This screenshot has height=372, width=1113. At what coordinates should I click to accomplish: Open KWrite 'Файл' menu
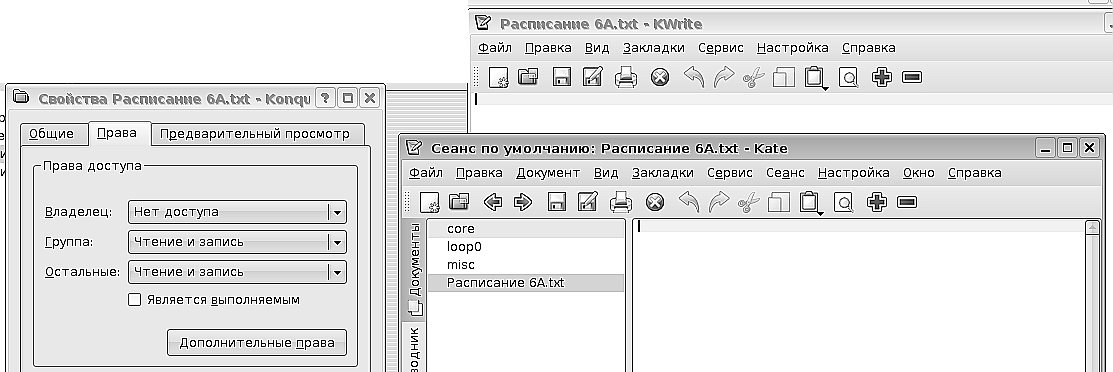point(495,48)
